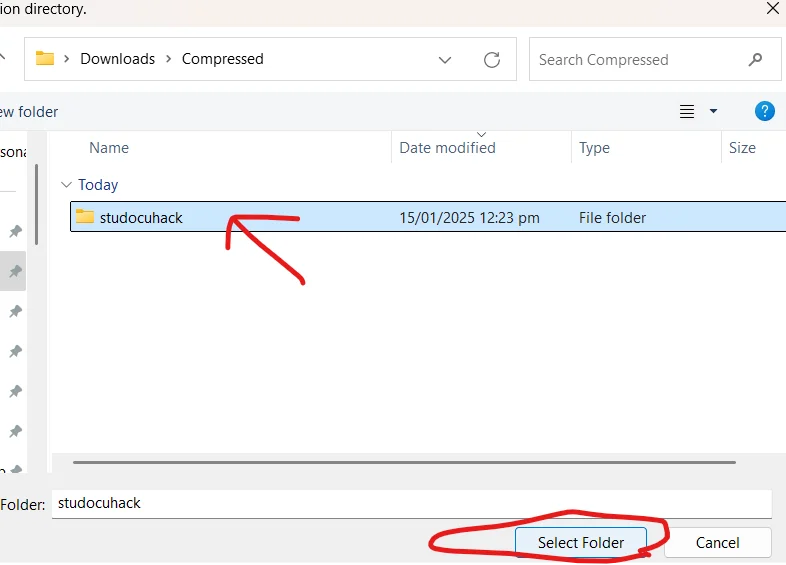Sort by the Size column header
The width and height of the screenshot is (786, 565).
[x=742, y=148]
